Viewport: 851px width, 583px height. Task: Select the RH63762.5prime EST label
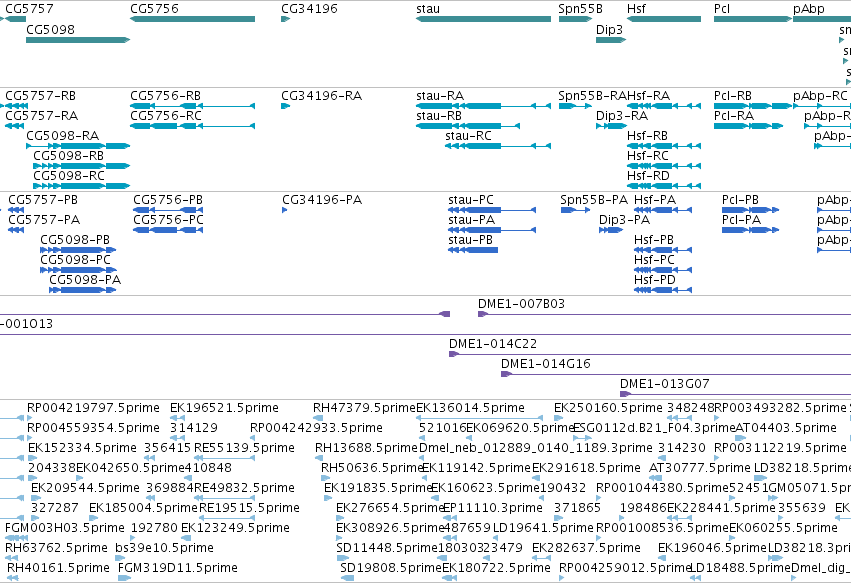coord(56,548)
